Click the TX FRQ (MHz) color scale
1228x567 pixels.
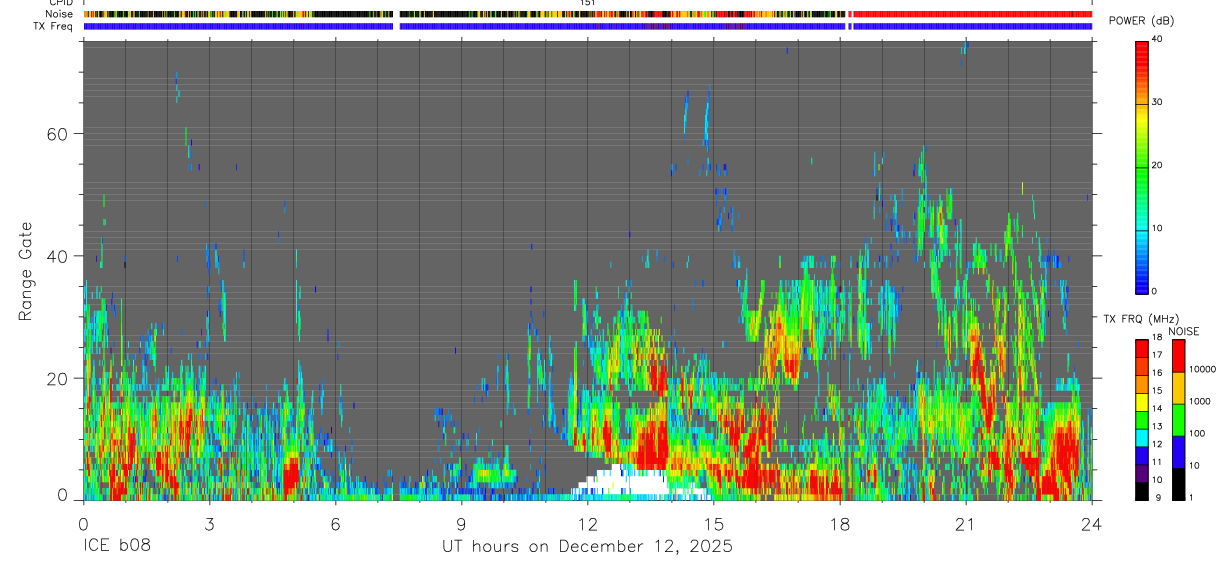(1141, 419)
